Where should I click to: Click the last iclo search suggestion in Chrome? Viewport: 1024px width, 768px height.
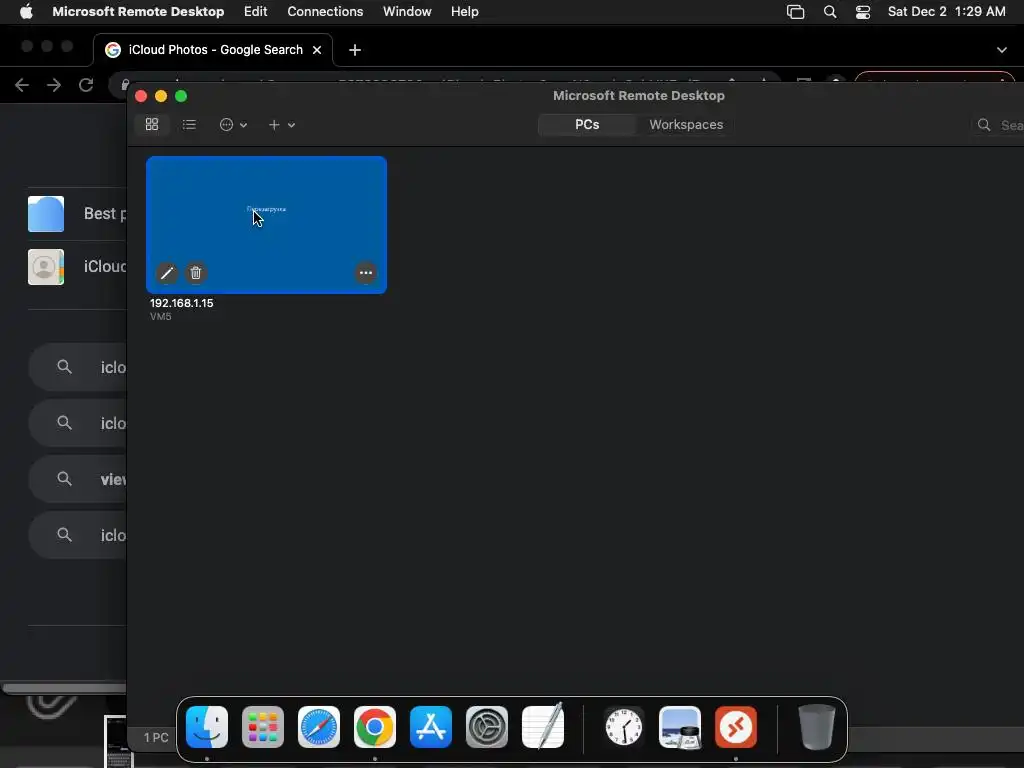click(77, 536)
